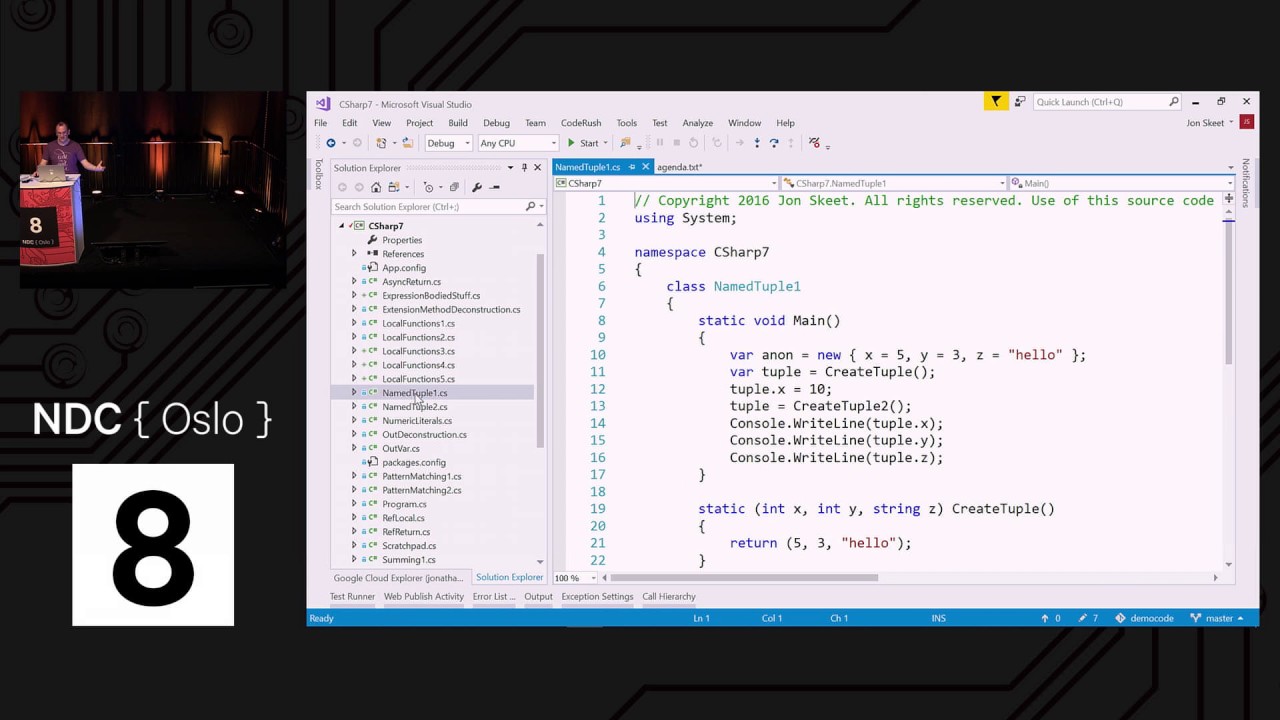Screen dimensions: 1280x720
Task: Expand the Program.cs tree node
Action: 354,504
